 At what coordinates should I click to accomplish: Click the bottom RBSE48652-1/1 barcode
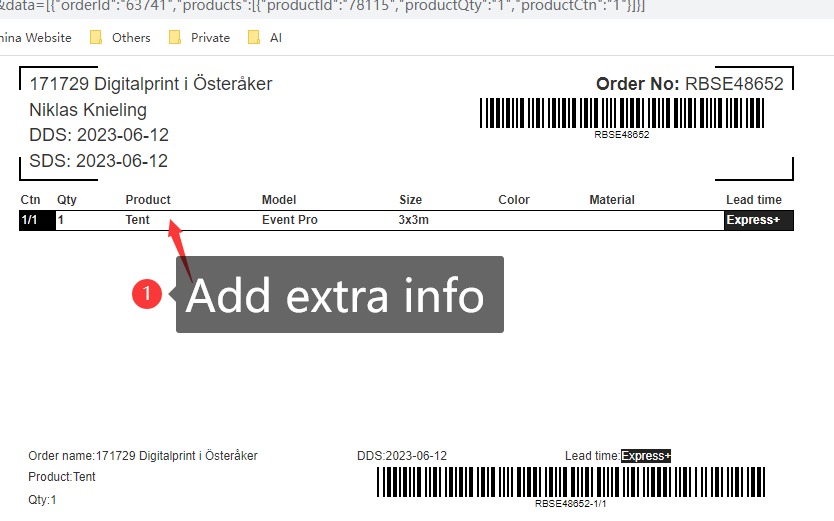click(x=570, y=483)
